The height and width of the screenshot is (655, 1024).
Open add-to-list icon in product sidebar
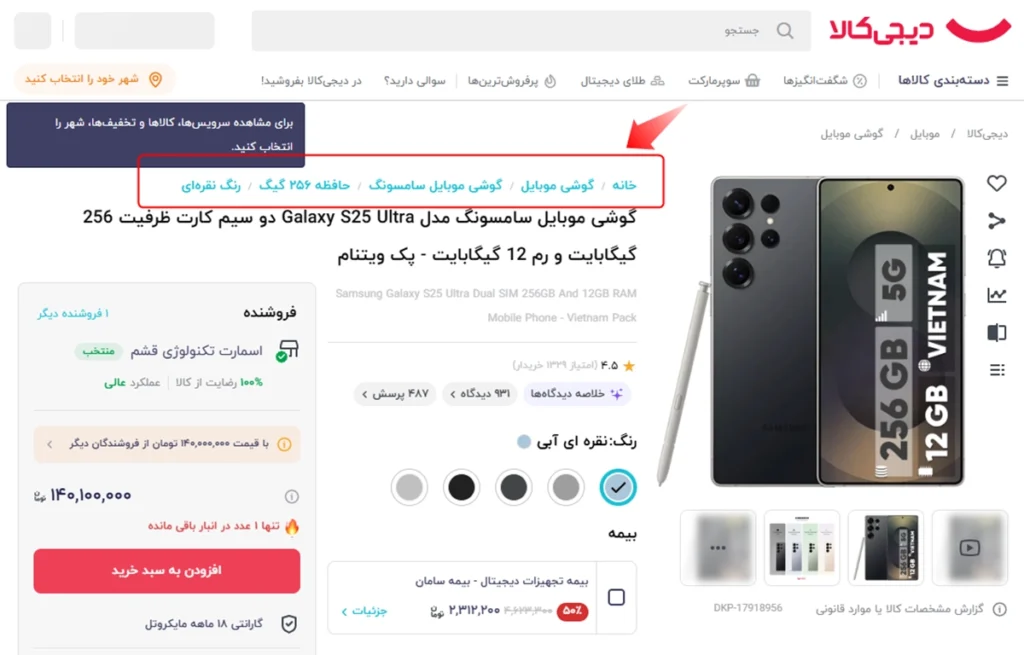pyautogui.click(x=997, y=370)
